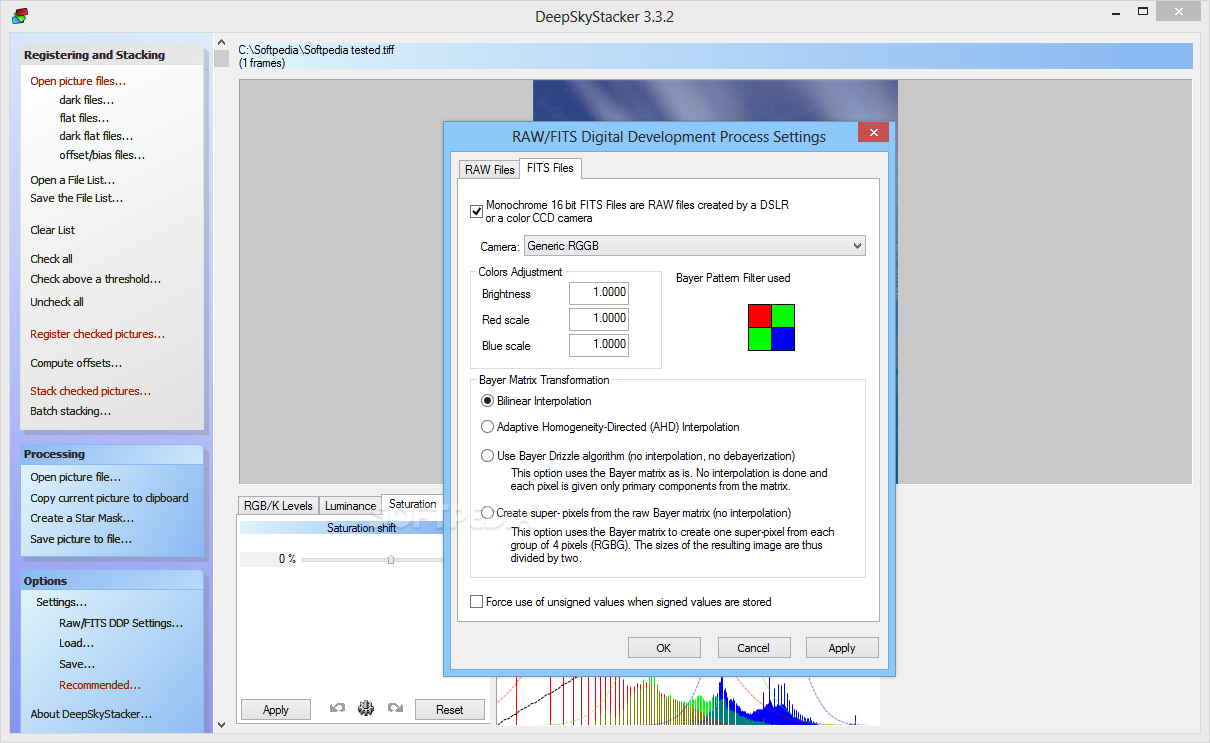Click the Brightness value field

[x=599, y=293]
